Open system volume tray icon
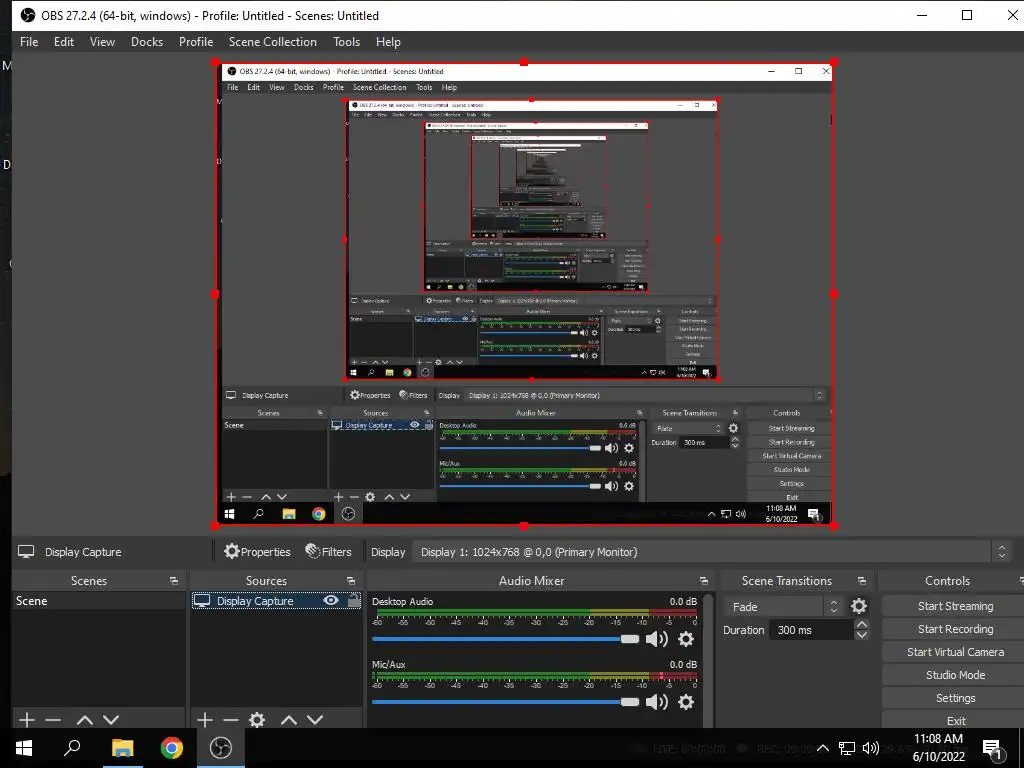Image resolution: width=1024 pixels, height=768 pixels. point(871,748)
